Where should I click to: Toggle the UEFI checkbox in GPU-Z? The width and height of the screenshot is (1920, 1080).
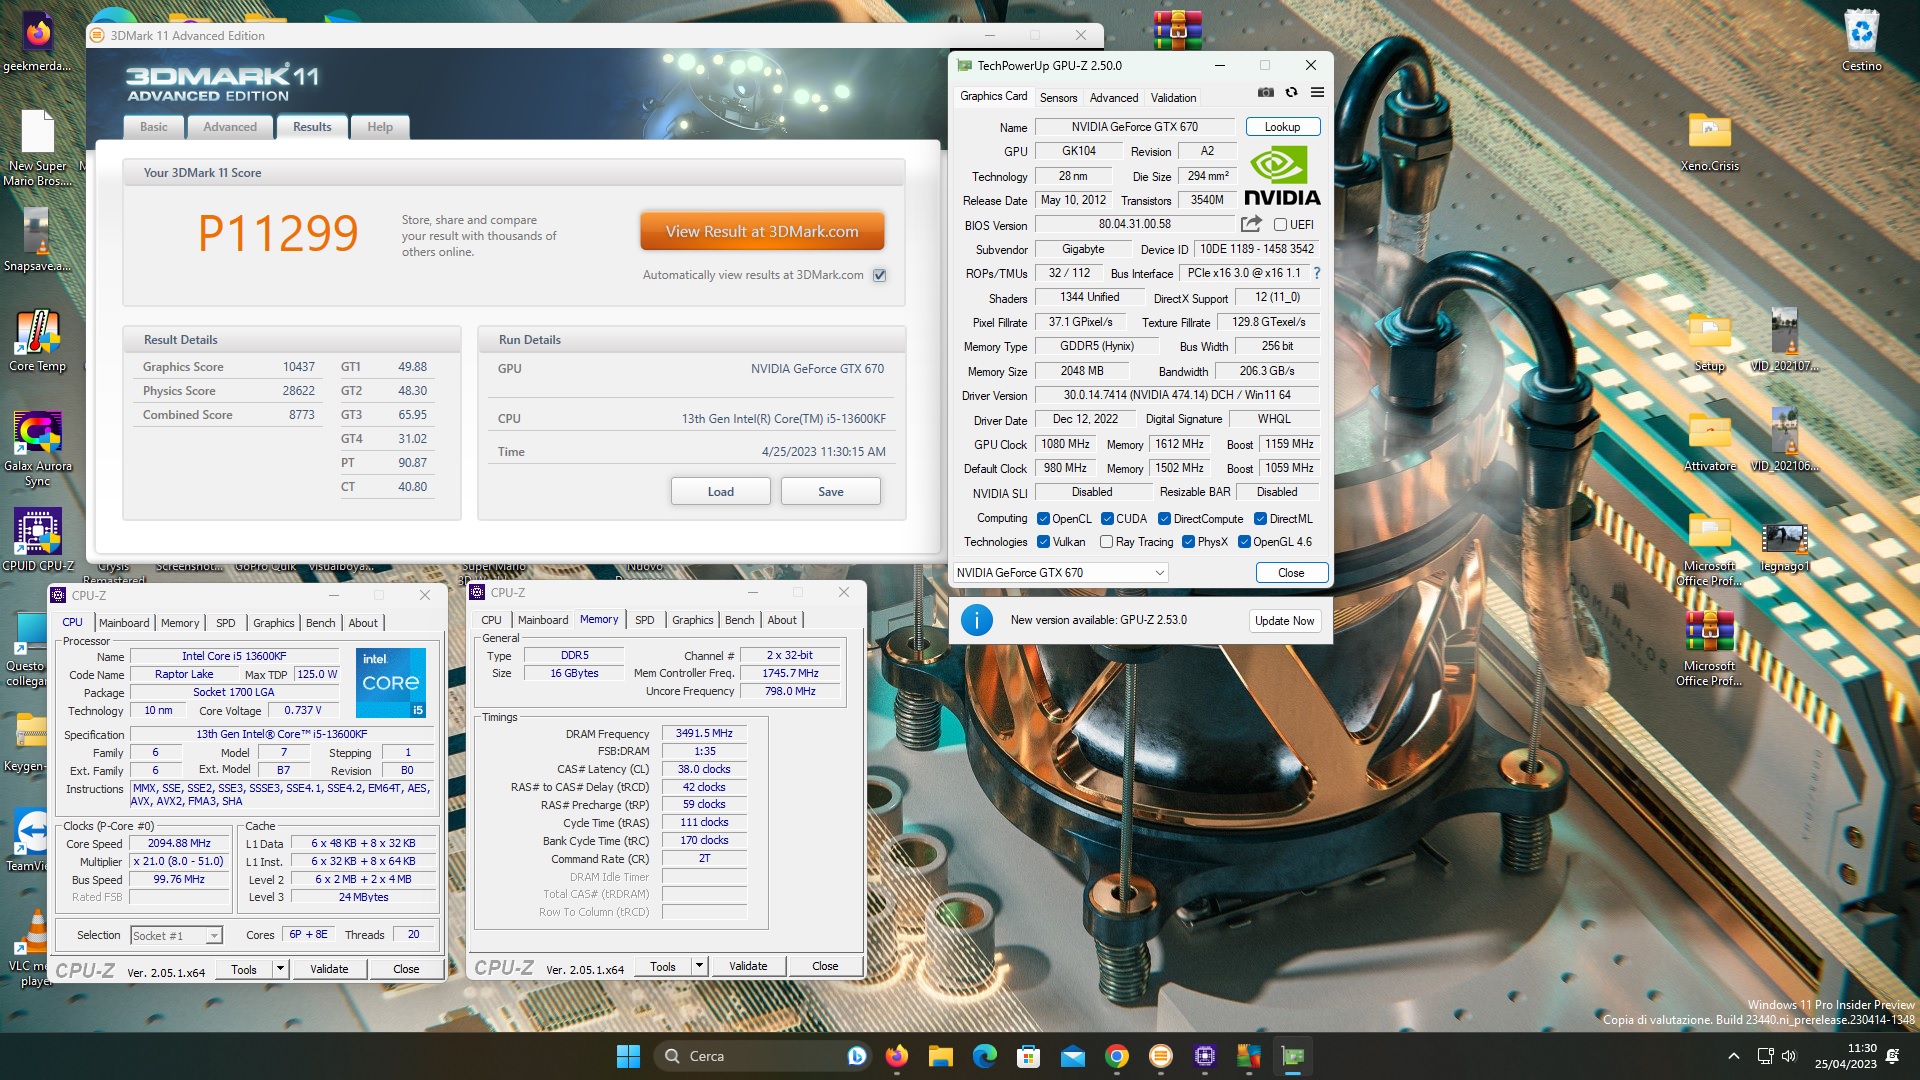coord(1280,225)
